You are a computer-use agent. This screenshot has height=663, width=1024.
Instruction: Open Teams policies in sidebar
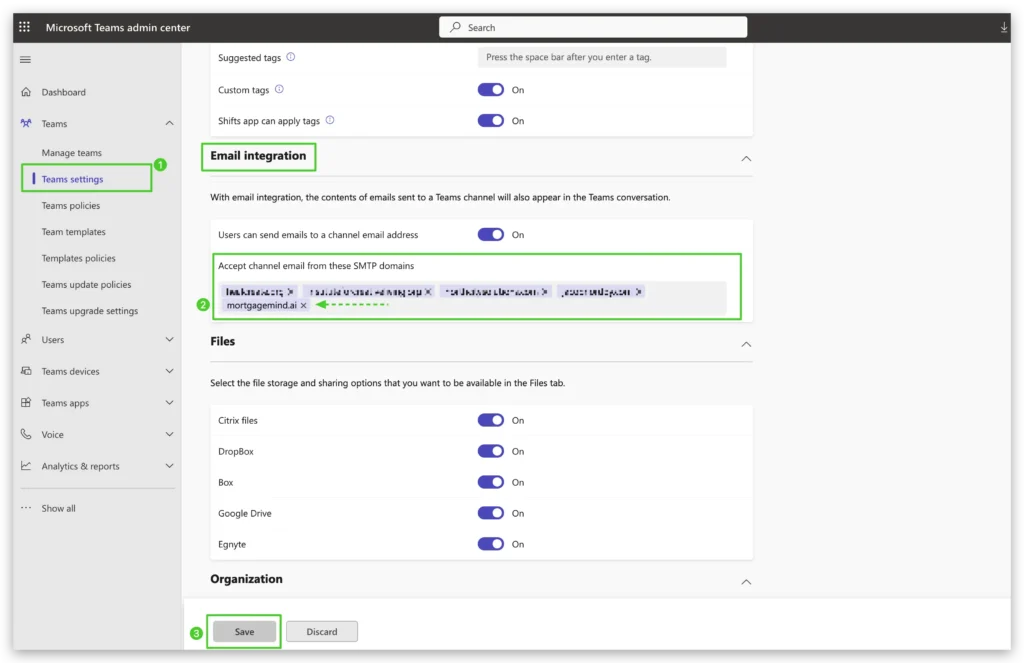click(x=71, y=206)
